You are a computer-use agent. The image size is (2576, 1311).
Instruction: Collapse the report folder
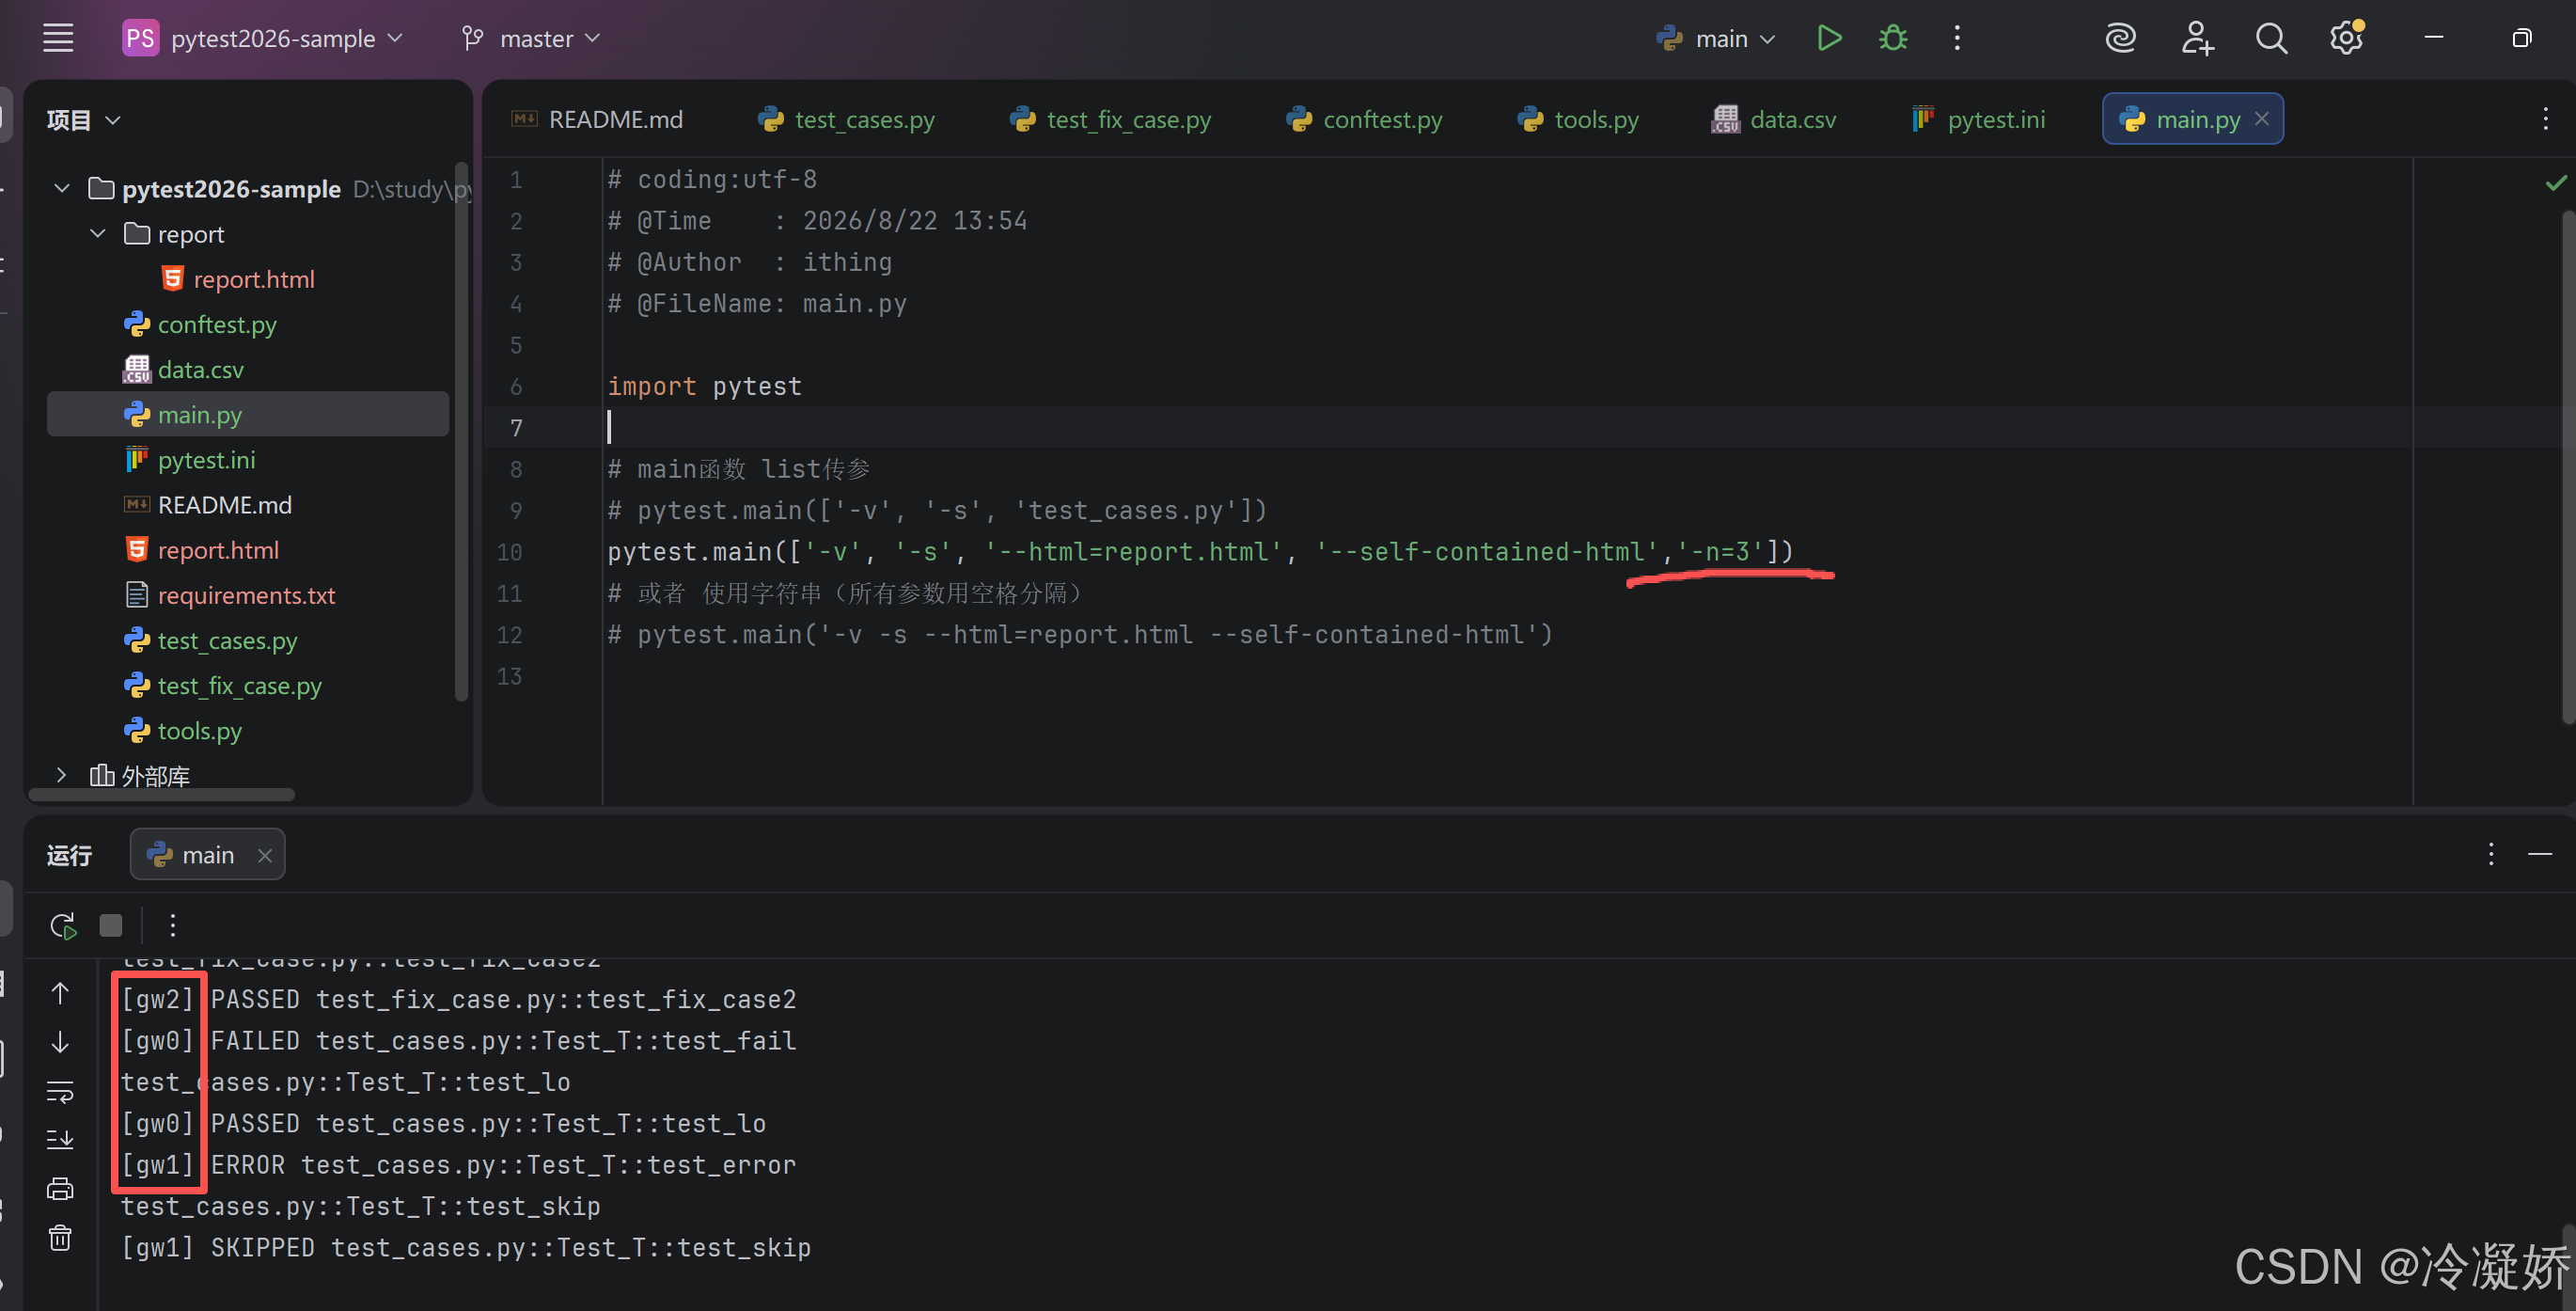[x=98, y=233]
